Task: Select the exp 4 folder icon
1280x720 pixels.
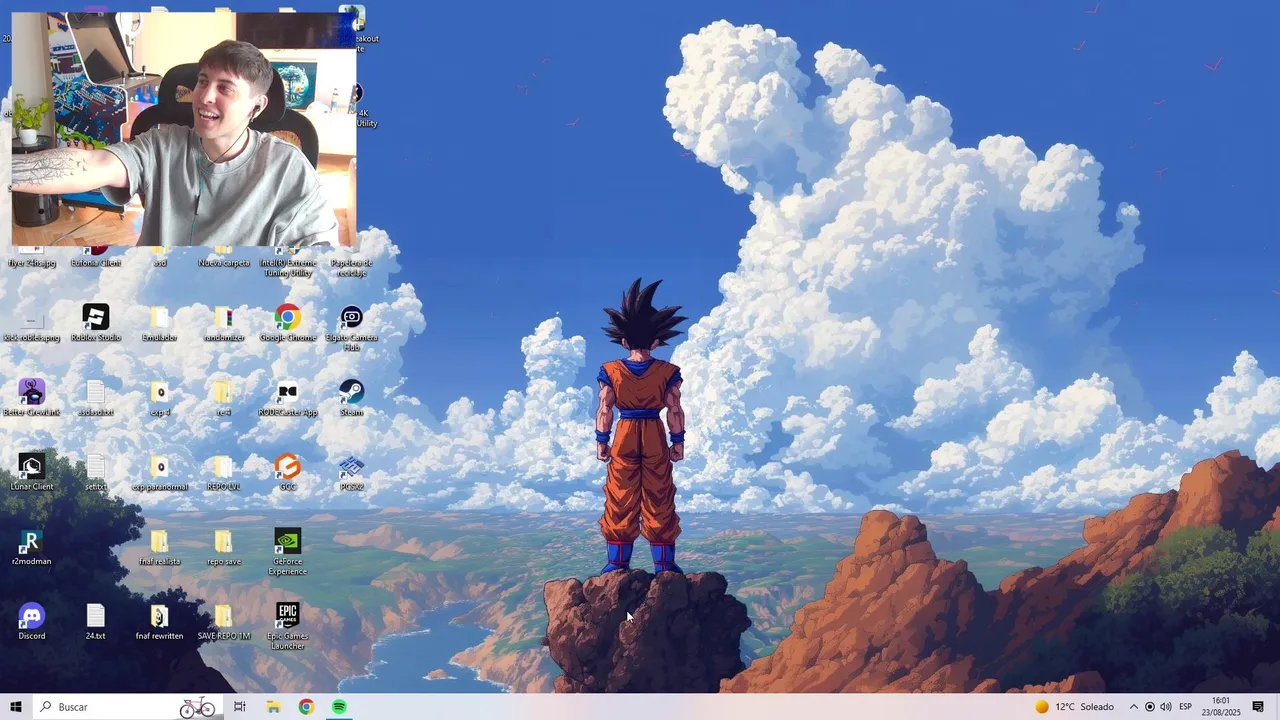Action: [160, 398]
